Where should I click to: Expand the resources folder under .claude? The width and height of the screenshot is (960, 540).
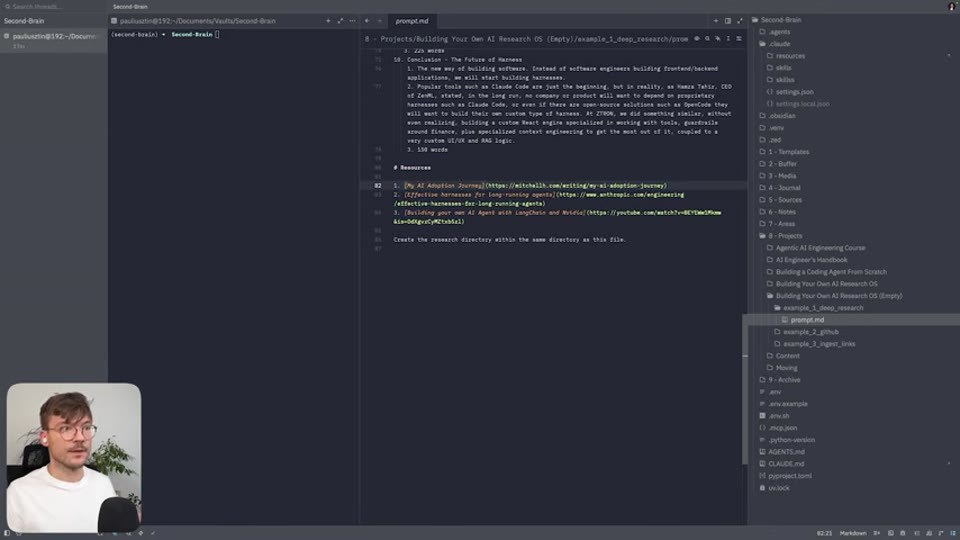pos(790,56)
